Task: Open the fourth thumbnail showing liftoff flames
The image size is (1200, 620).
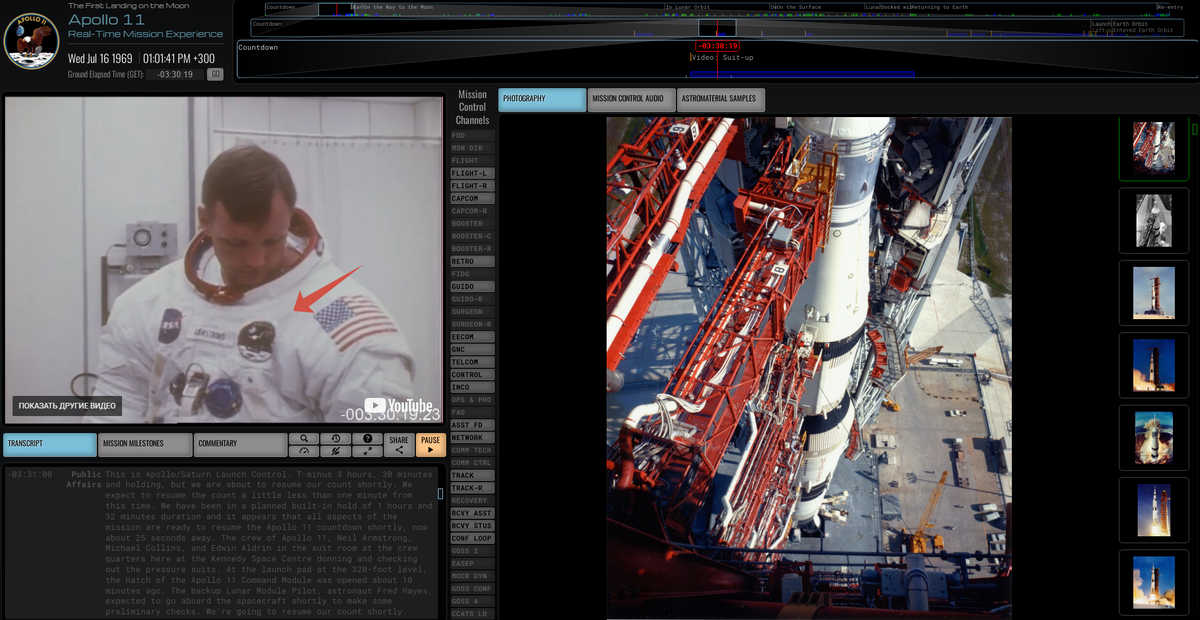Action: [x=1153, y=364]
